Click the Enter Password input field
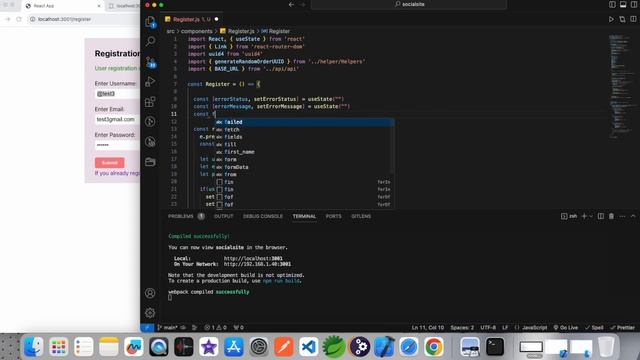640x360 pixels. (118, 145)
